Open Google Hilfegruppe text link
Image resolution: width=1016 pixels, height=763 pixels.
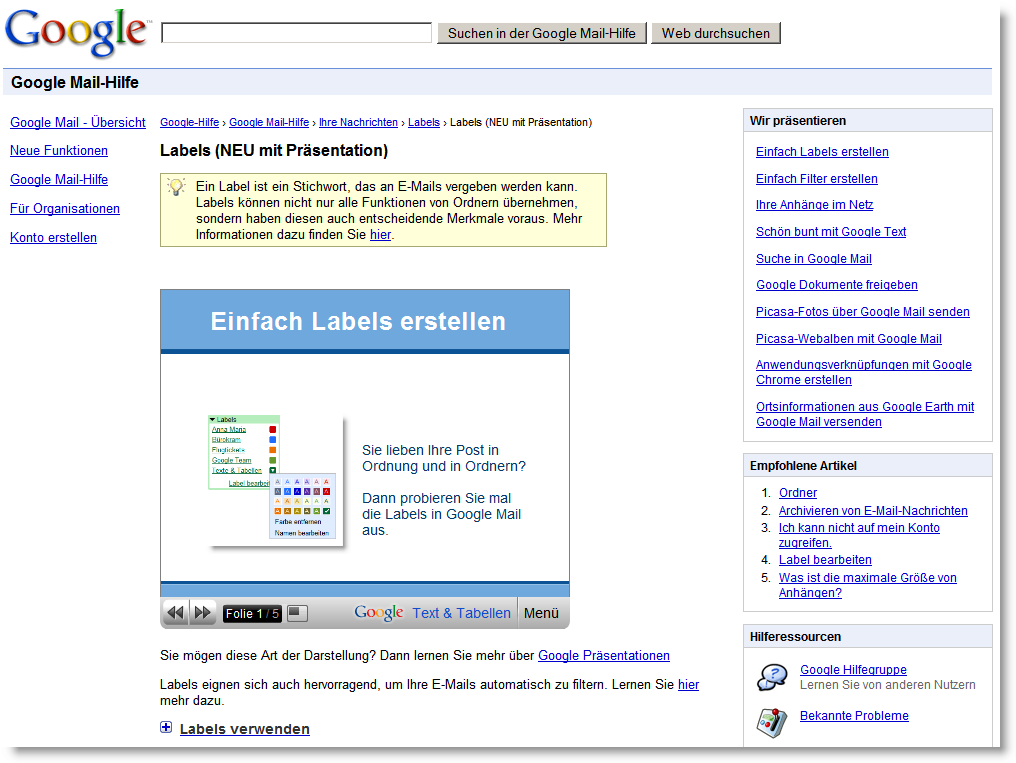(853, 670)
